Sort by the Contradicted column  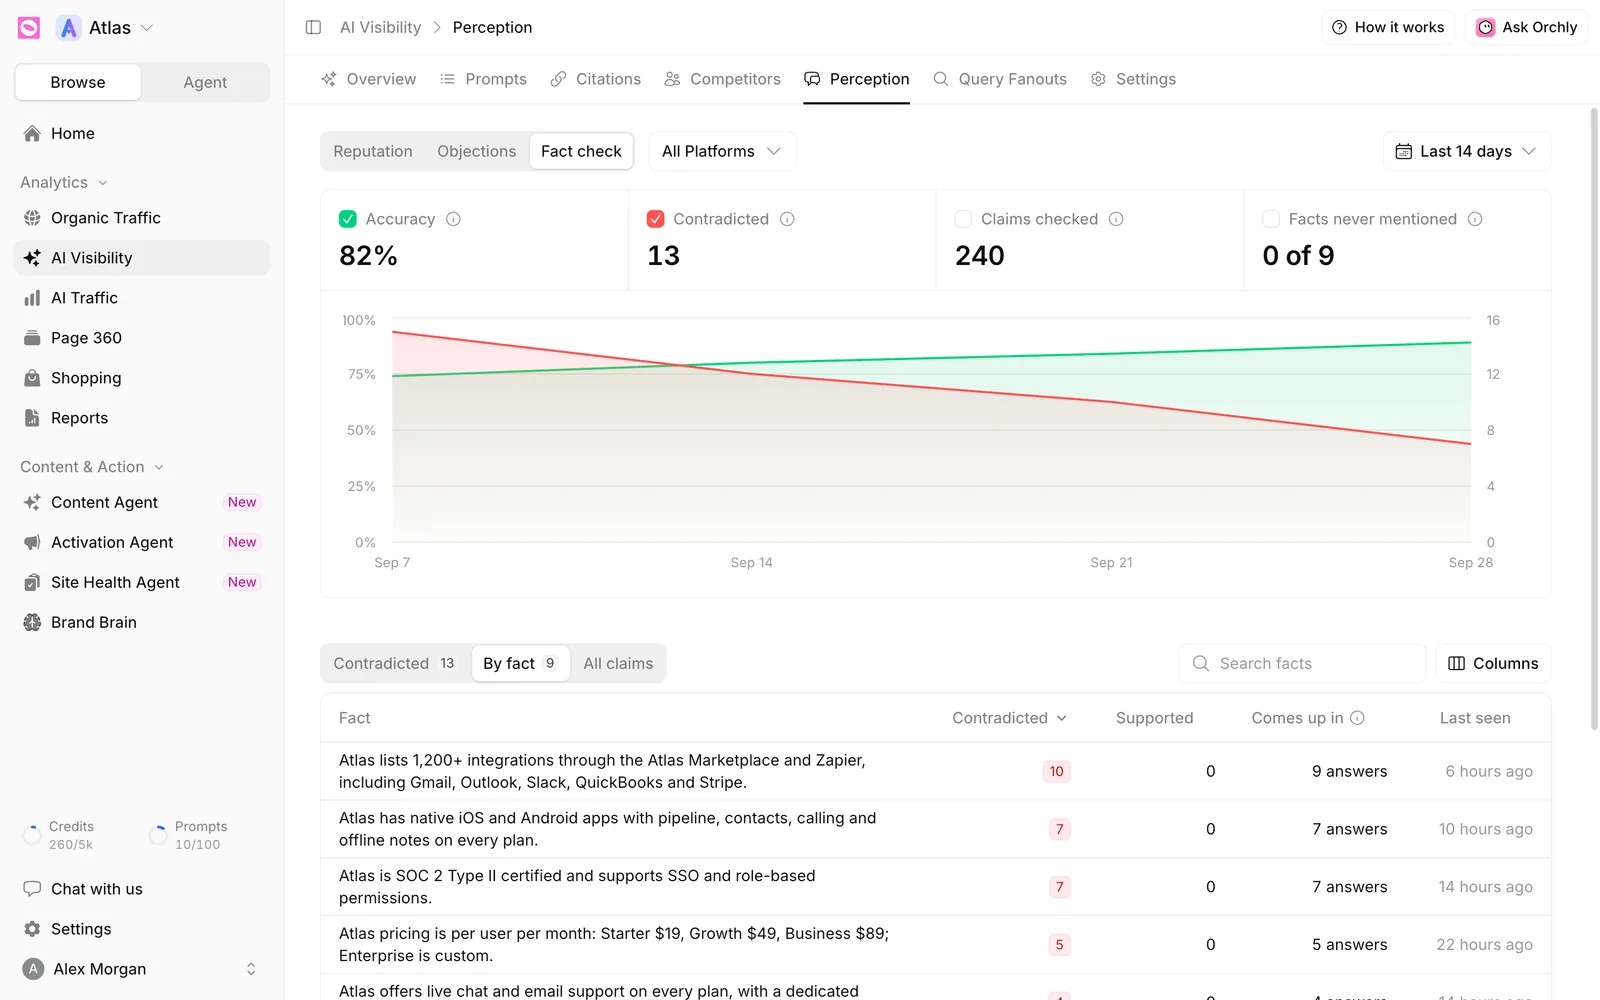1009,718
